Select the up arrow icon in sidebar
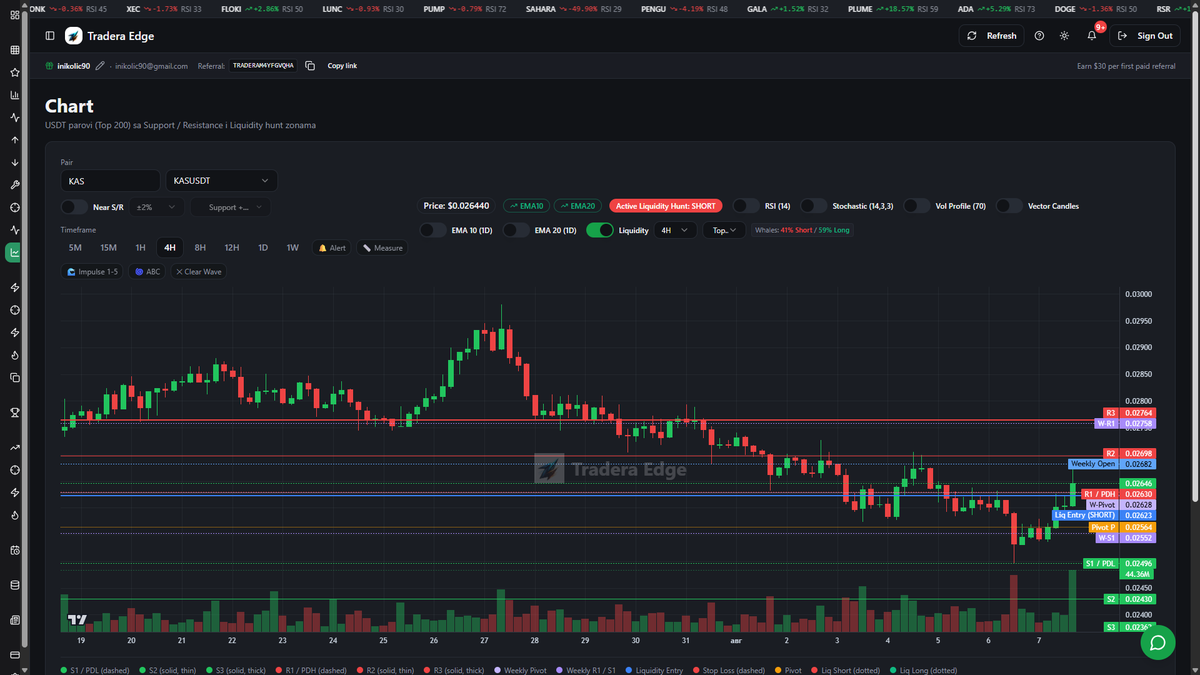 click(15, 140)
